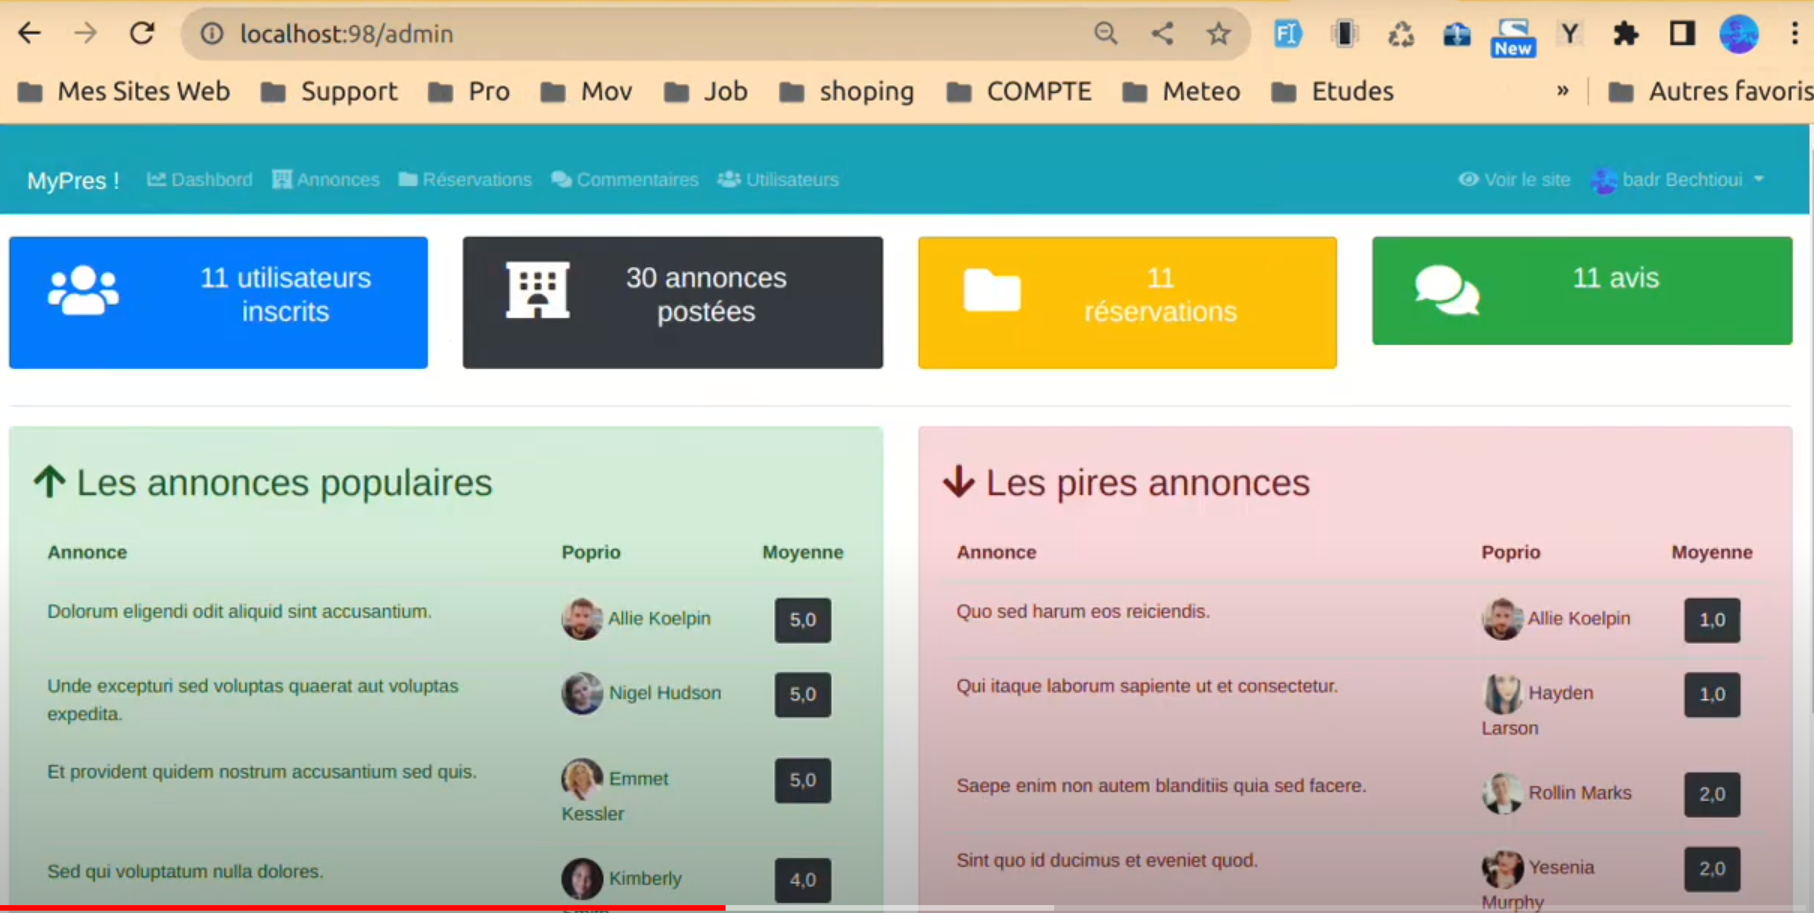The image size is (1814, 913).
Task: Click the chat bubbles icon on avis card
Action: pos(1446,291)
